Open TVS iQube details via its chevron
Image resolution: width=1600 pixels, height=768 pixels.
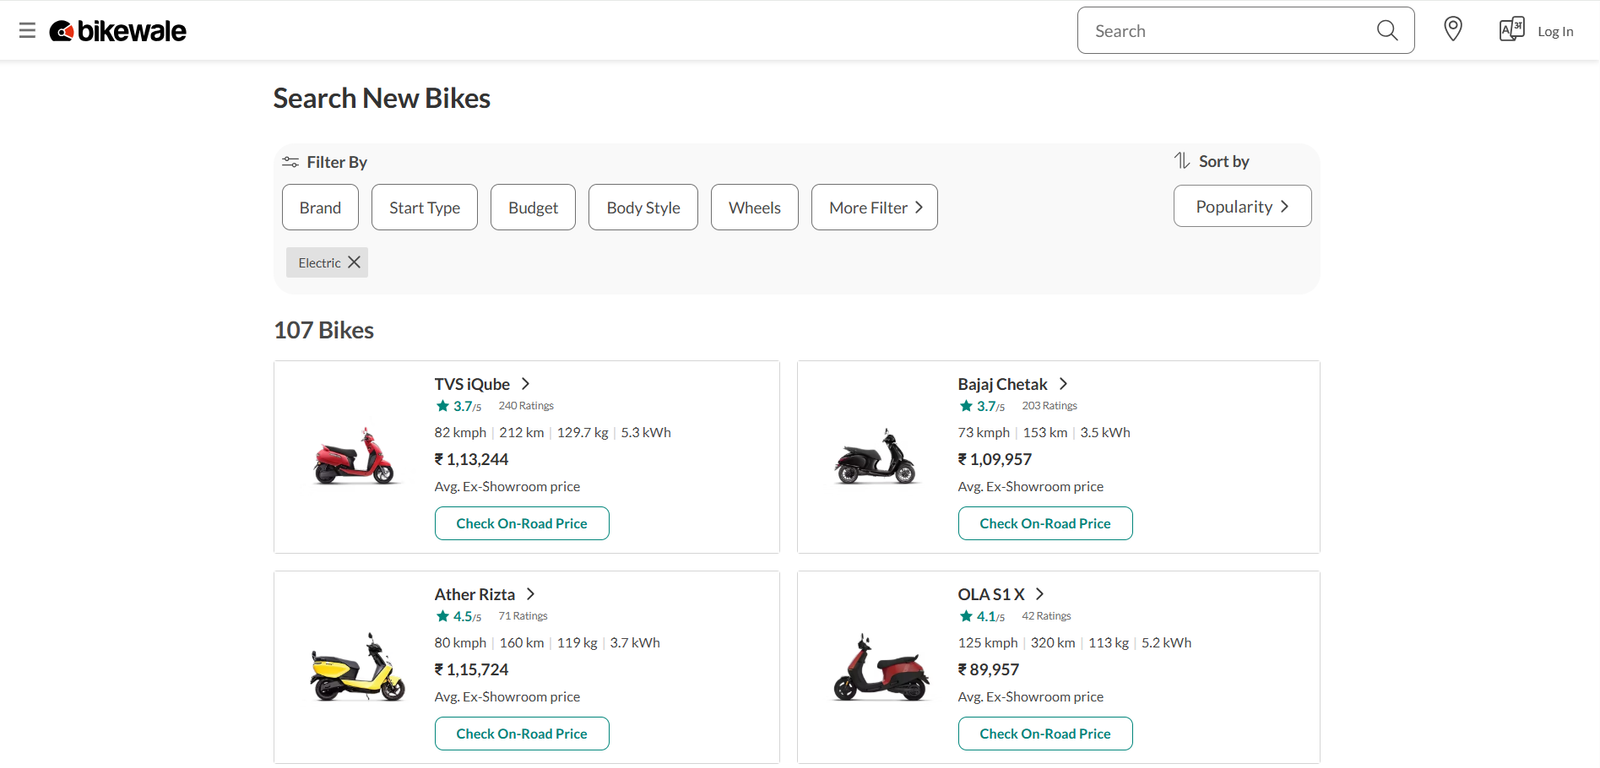[x=526, y=384]
